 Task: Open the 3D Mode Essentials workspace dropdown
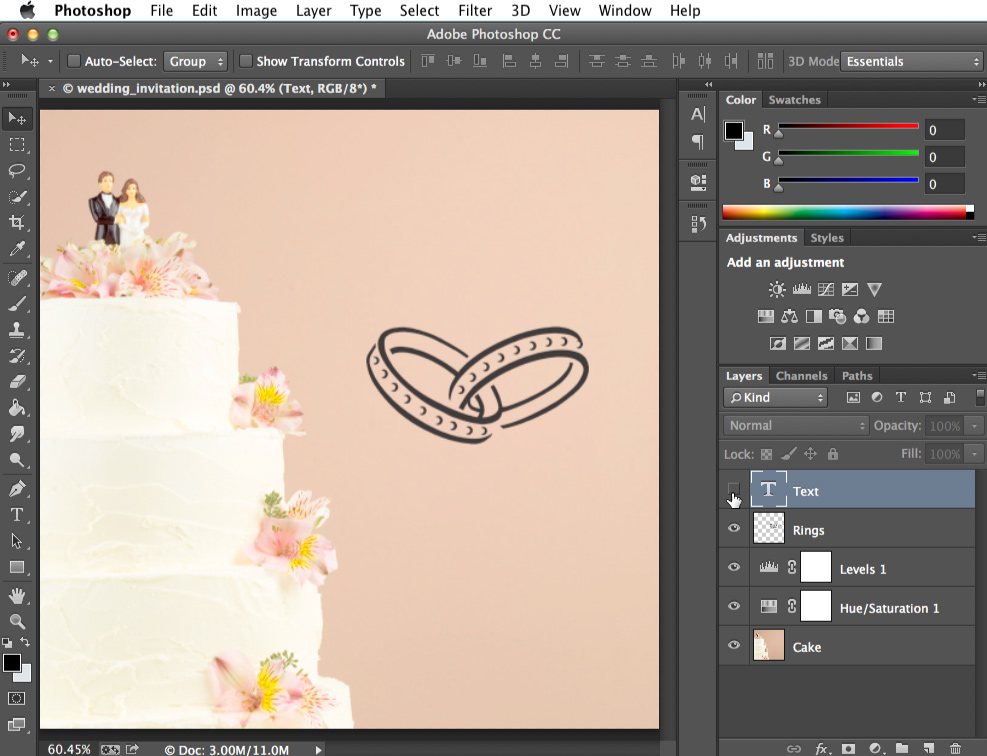[910, 61]
